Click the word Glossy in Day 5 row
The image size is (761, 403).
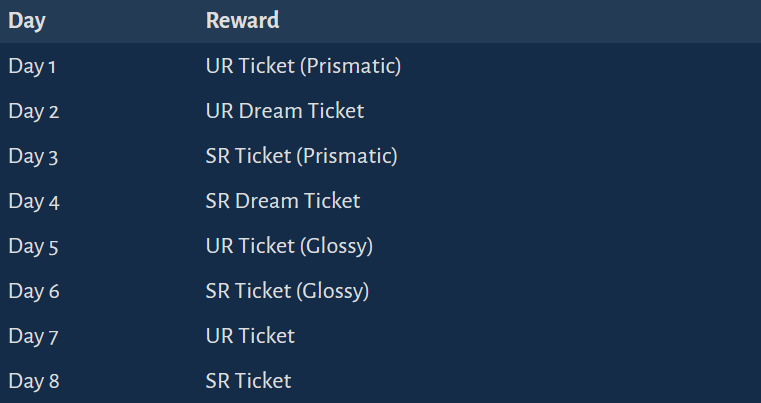coord(337,246)
